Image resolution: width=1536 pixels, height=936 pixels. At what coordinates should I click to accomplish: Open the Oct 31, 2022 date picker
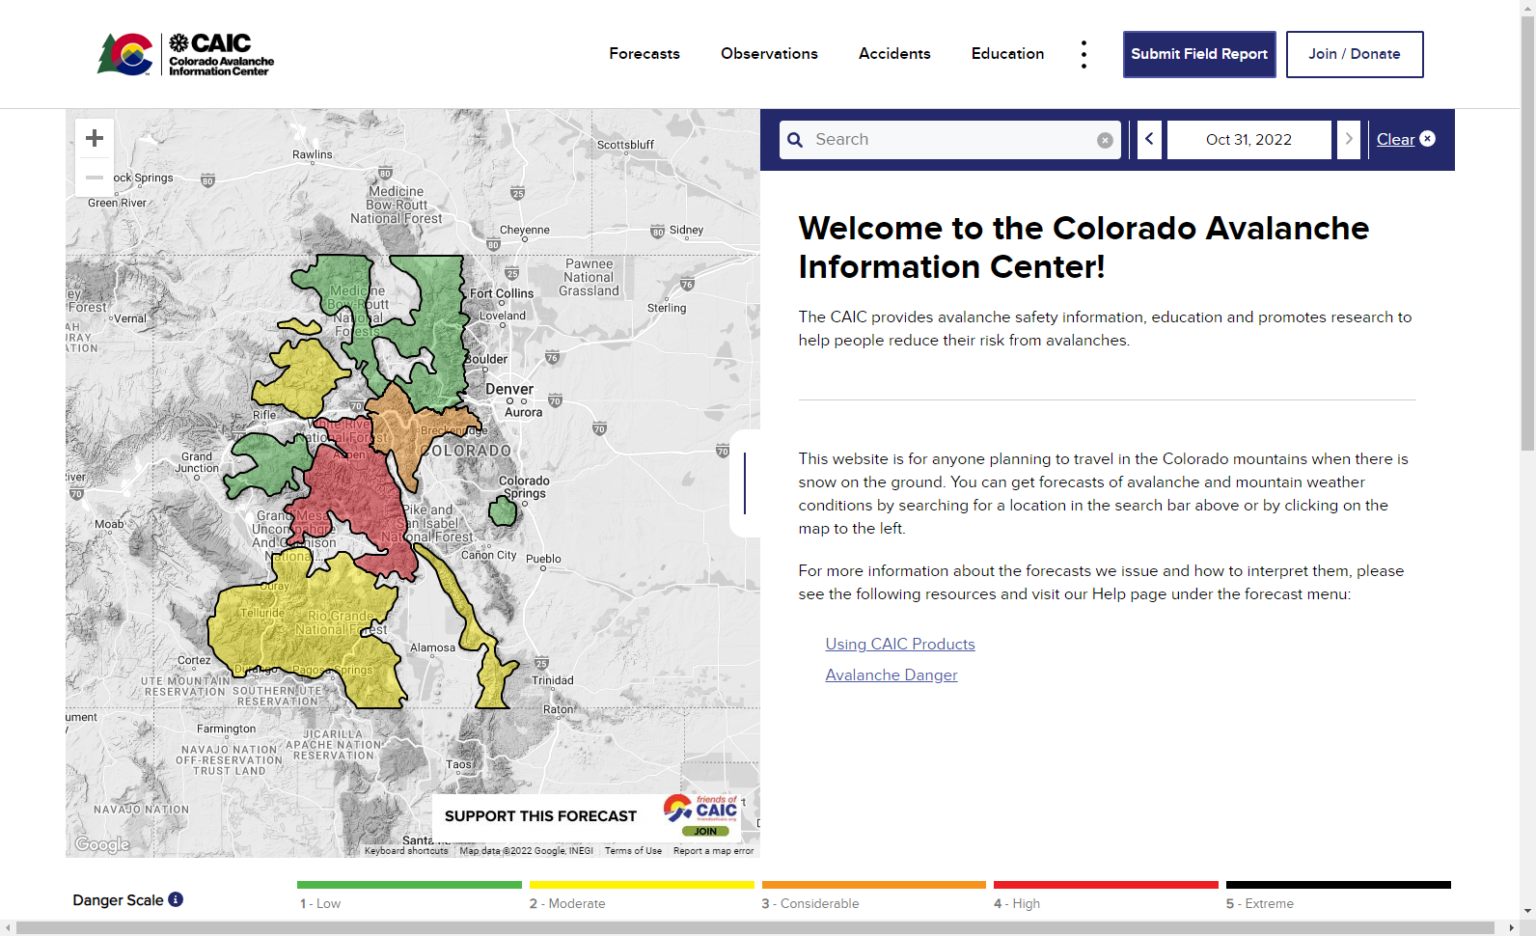tap(1248, 140)
